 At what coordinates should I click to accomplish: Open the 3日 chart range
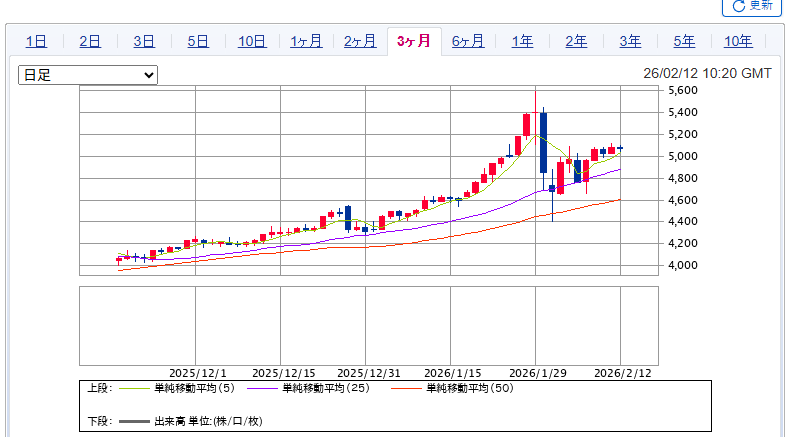tap(144, 41)
